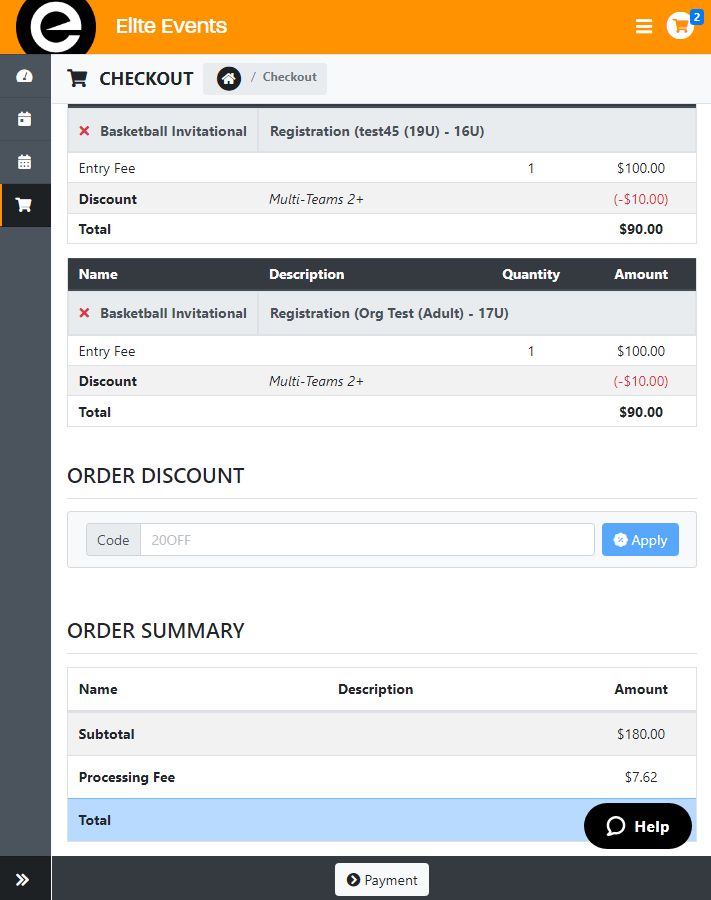Open the hamburger navigation menu

pos(643,27)
